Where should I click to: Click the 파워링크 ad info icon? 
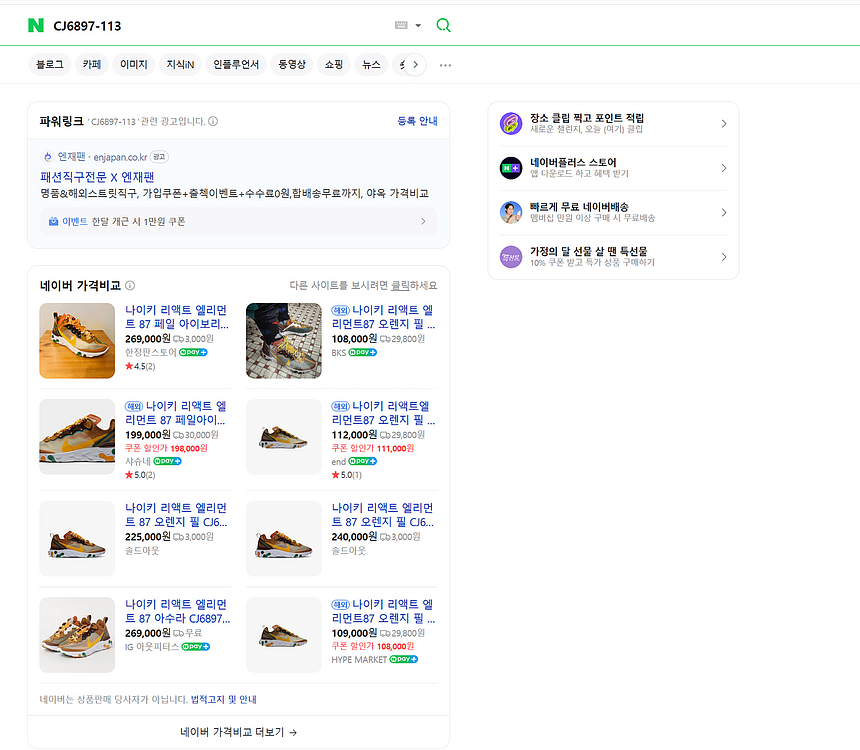tap(213, 121)
